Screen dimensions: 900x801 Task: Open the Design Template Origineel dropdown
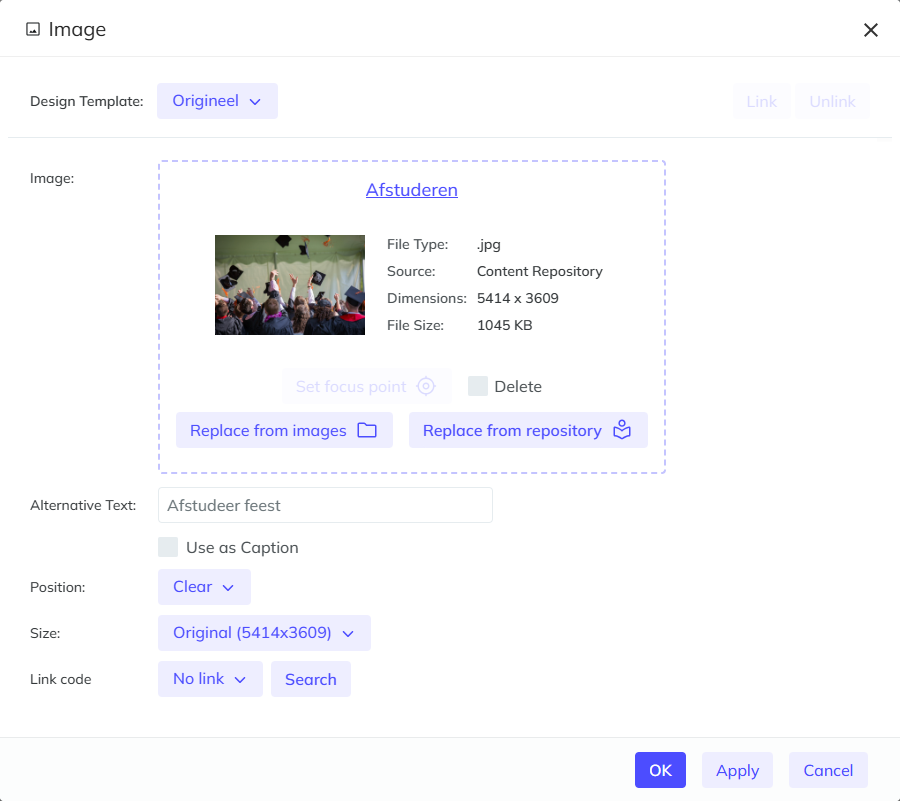(217, 101)
